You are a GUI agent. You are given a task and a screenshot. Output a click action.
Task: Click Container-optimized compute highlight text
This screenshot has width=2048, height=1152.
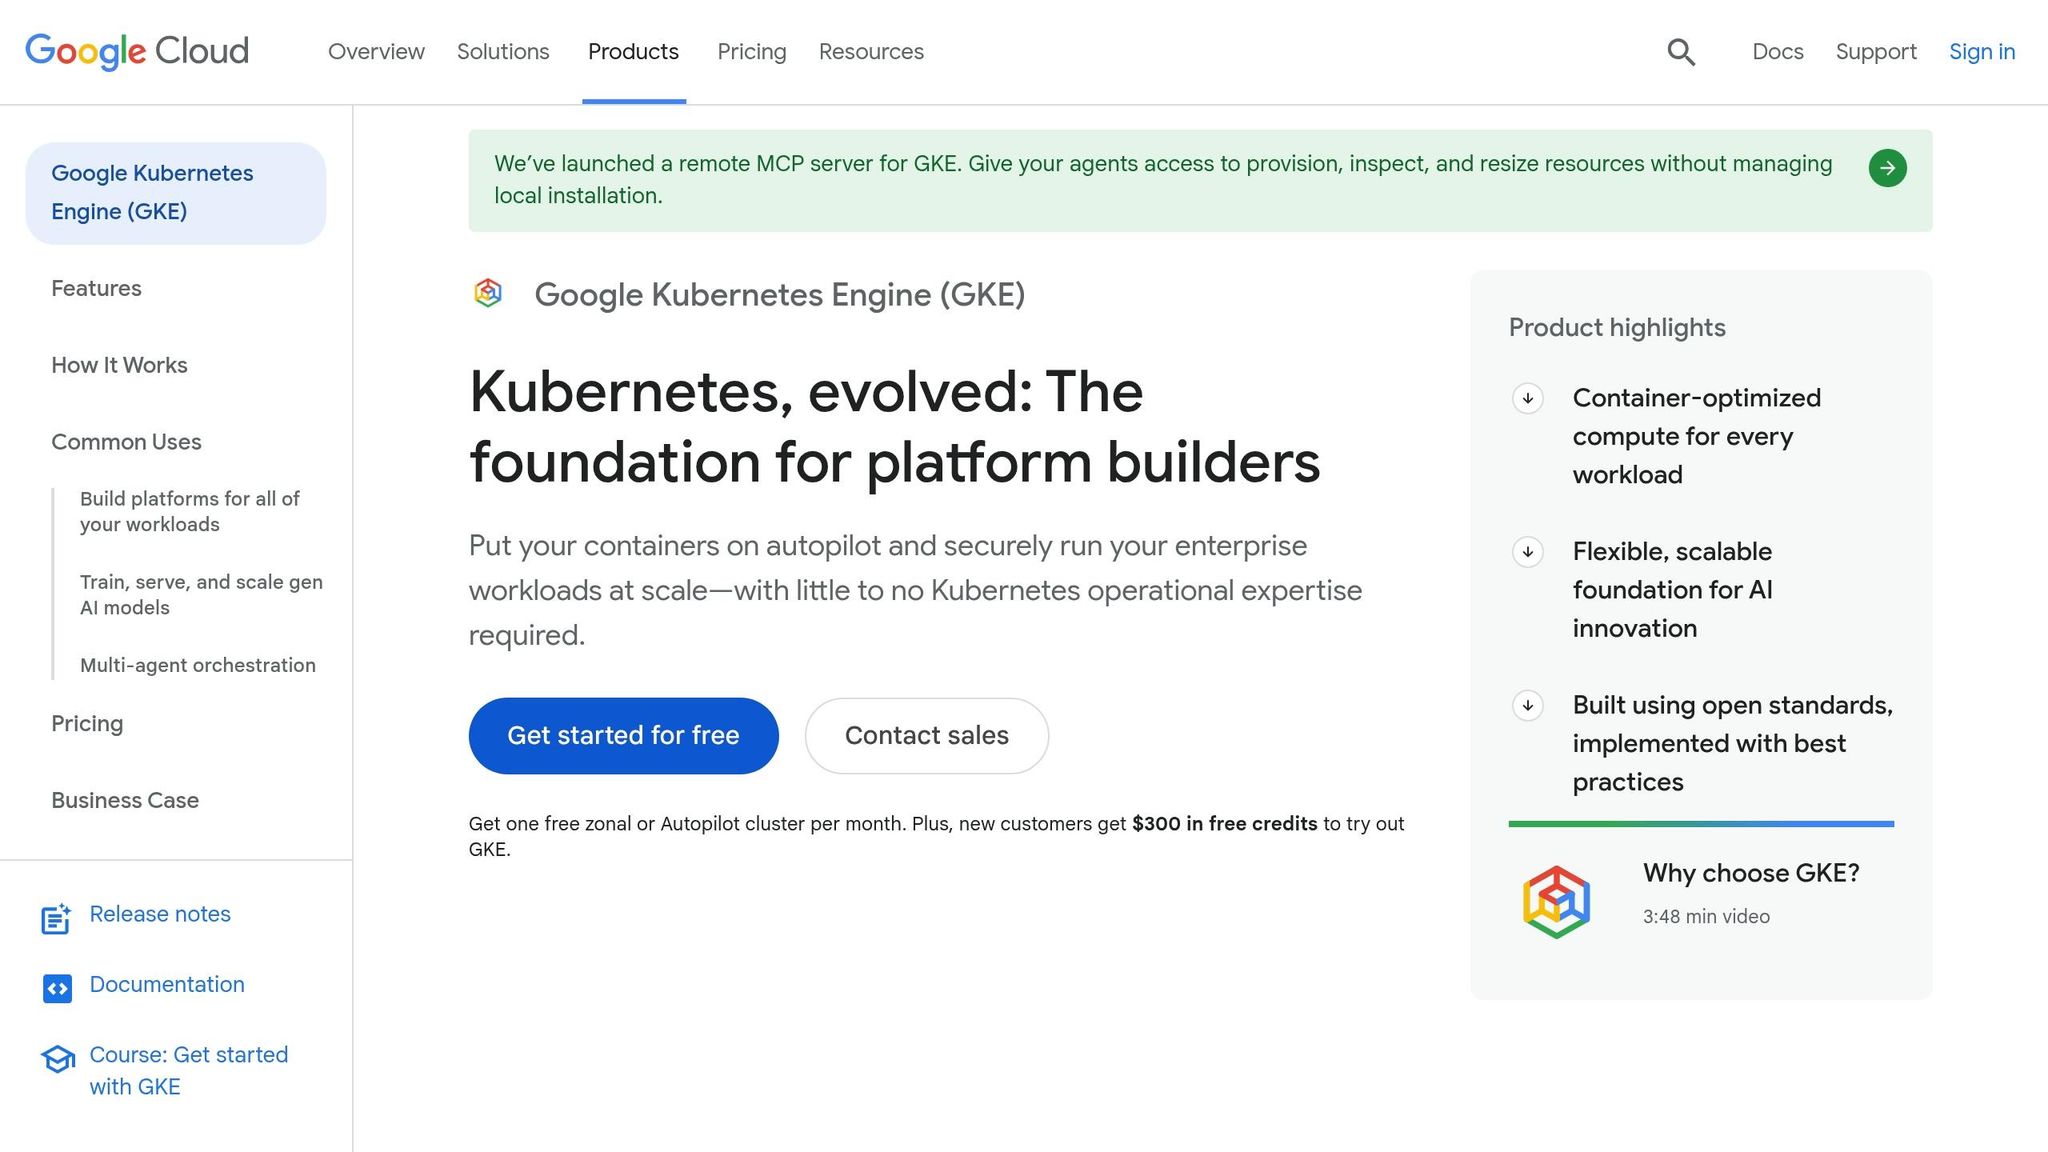click(x=1697, y=436)
